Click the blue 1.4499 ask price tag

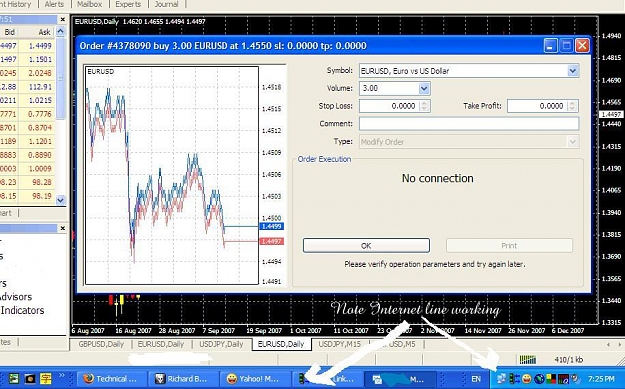click(271, 226)
